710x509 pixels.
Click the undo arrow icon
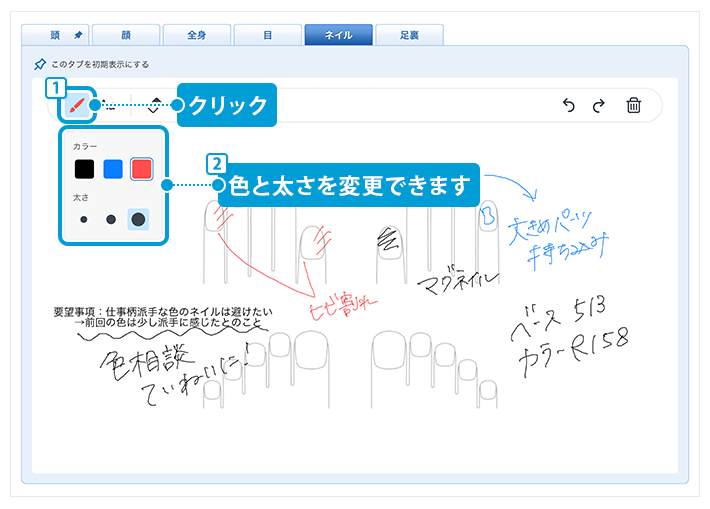[569, 106]
